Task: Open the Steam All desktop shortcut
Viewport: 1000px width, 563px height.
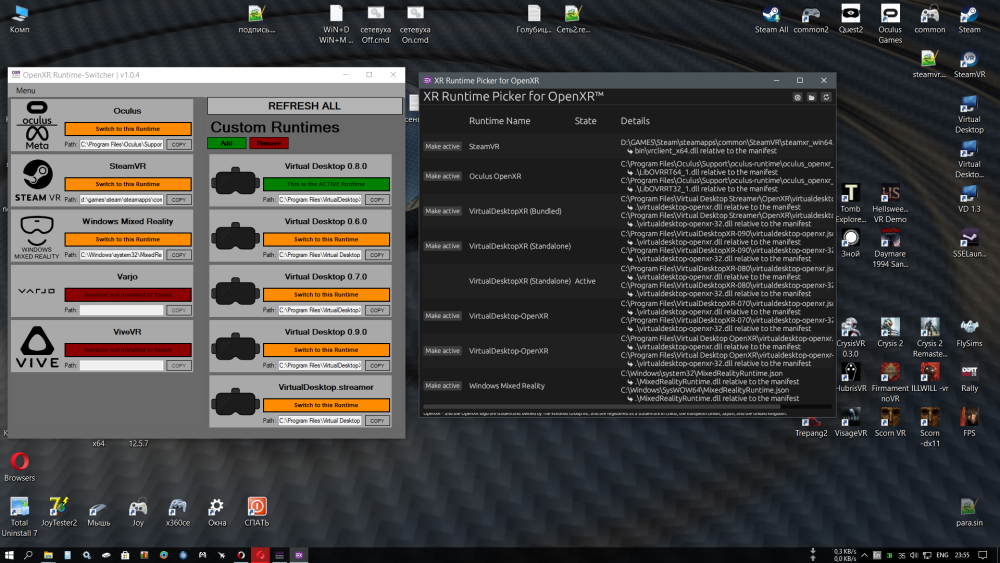Action: pos(771,19)
